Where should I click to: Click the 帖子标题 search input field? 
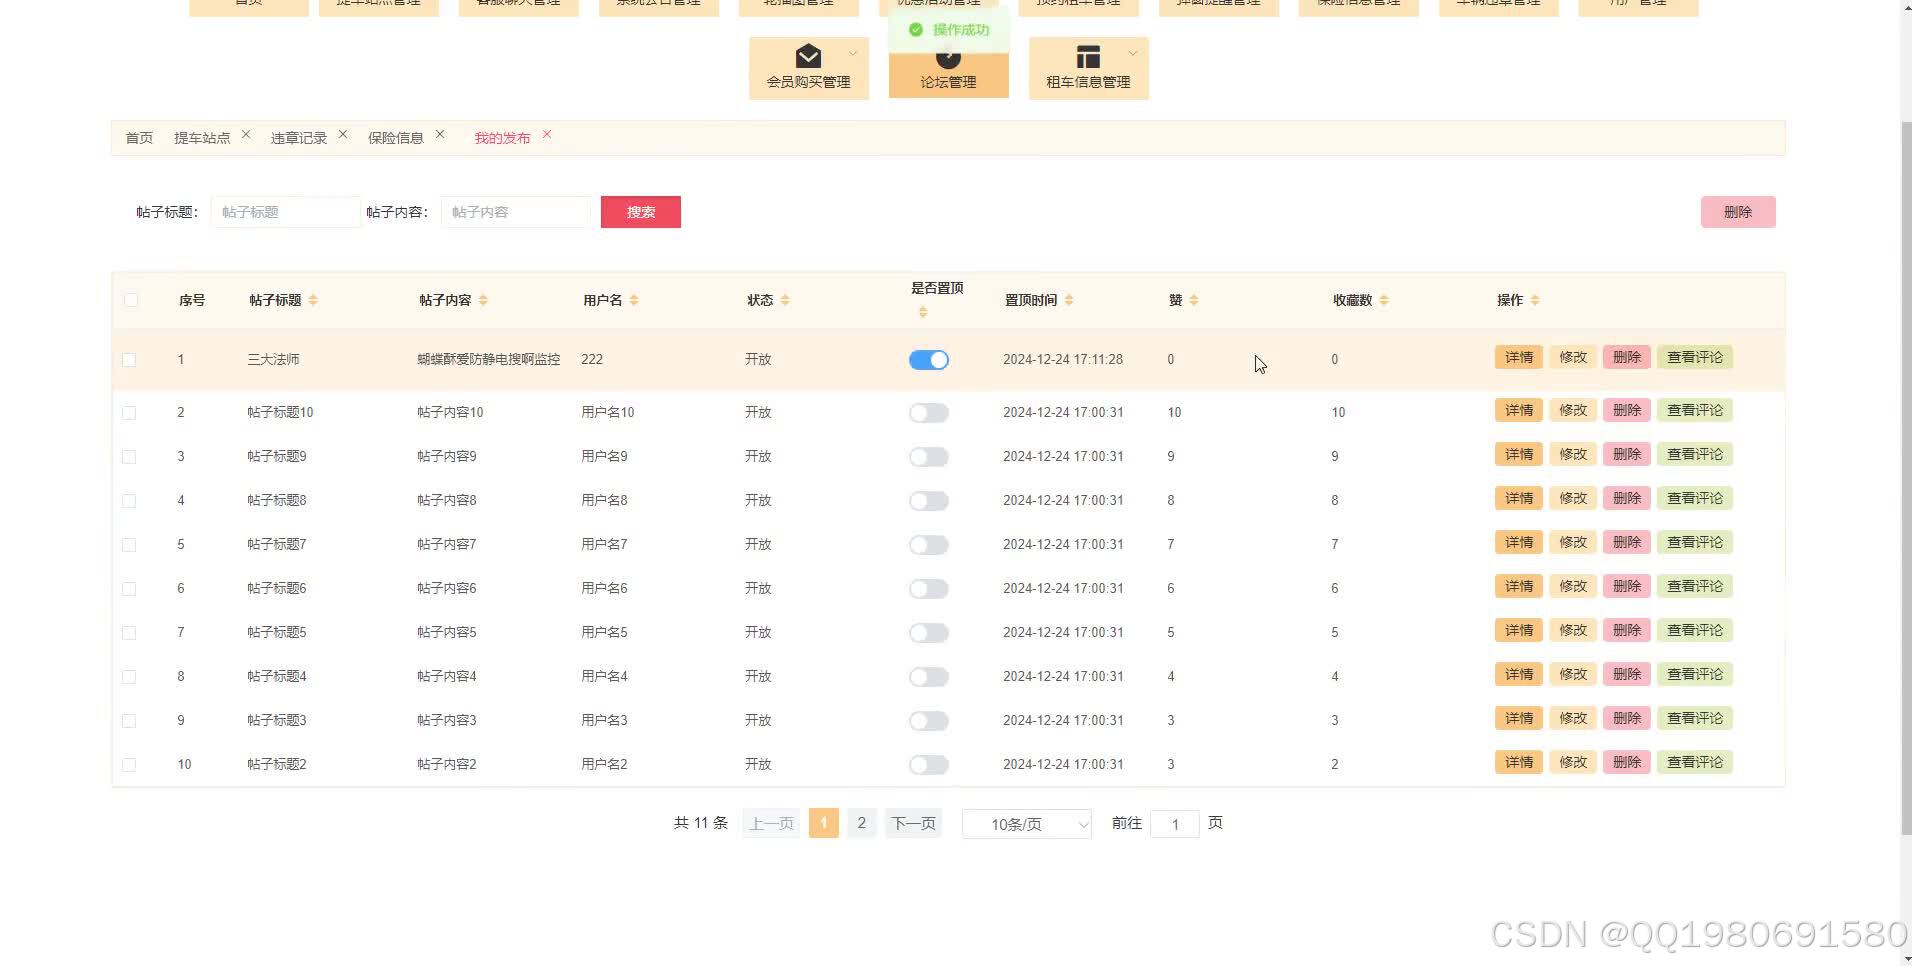pyautogui.click(x=285, y=211)
